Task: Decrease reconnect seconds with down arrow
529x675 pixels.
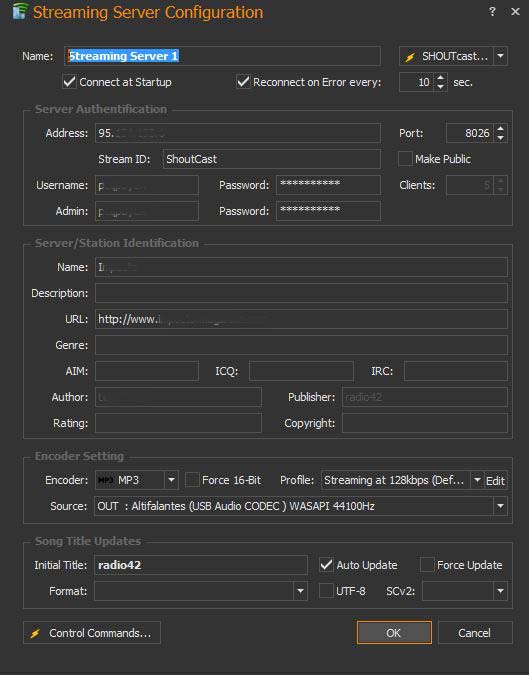Action: pyautogui.click(x=440, y=87)
